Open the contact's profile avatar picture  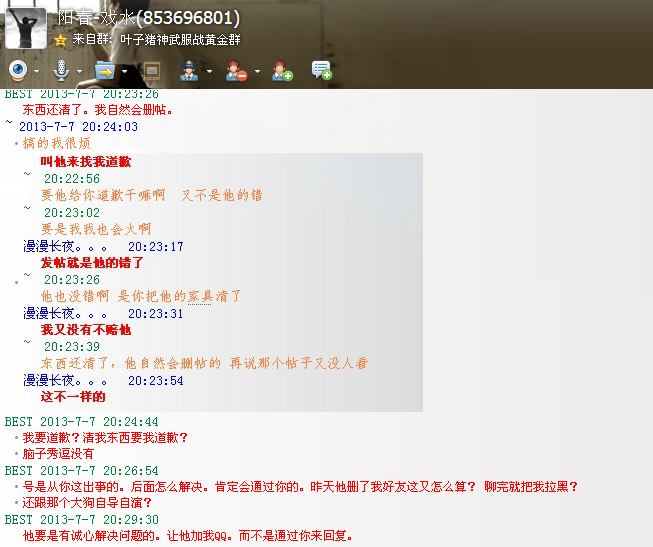click(x=26, y=25)
